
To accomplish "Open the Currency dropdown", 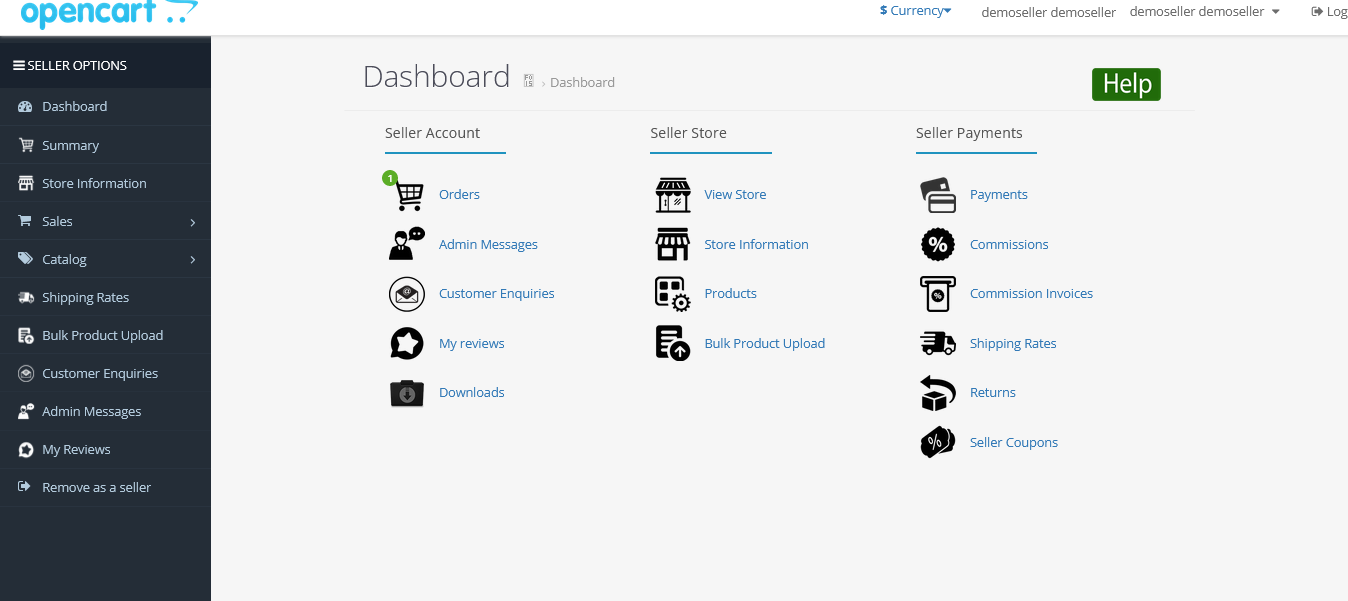I will [x=914, y=11].
